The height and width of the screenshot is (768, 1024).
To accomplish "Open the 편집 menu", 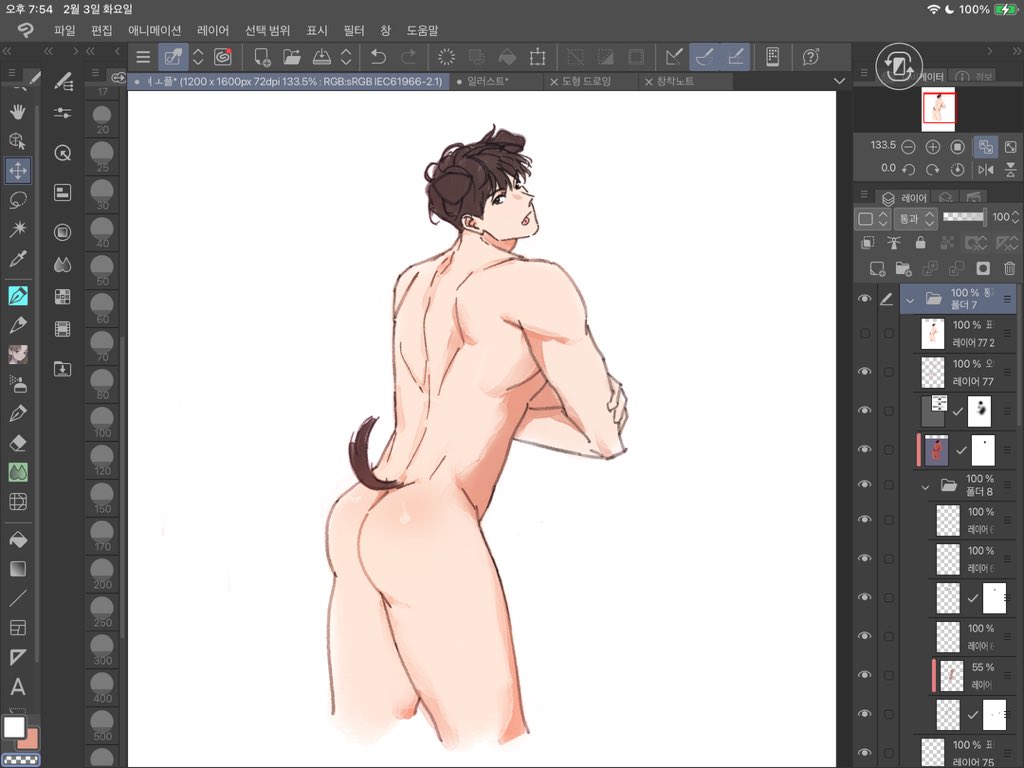I will [x=101, y=30].
